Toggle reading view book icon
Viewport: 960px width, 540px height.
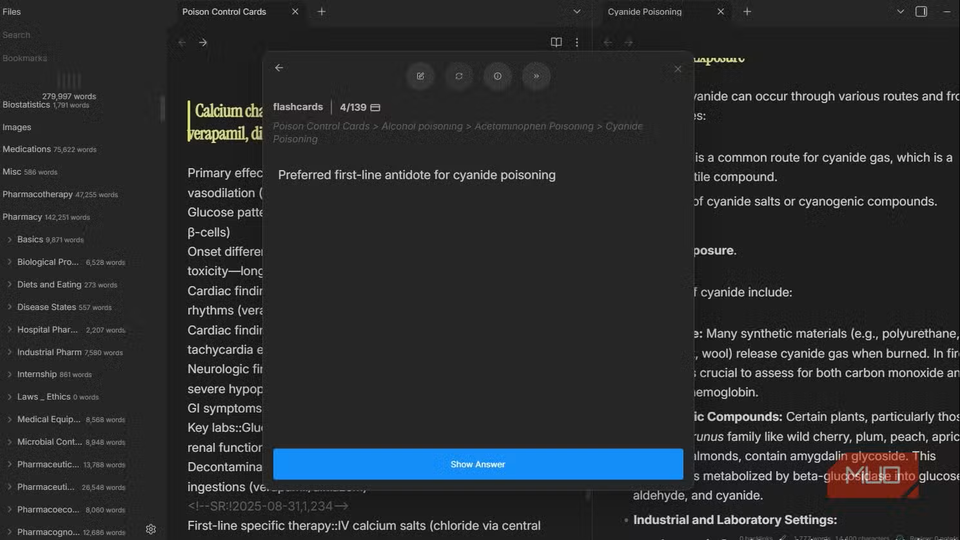(556, 43)
